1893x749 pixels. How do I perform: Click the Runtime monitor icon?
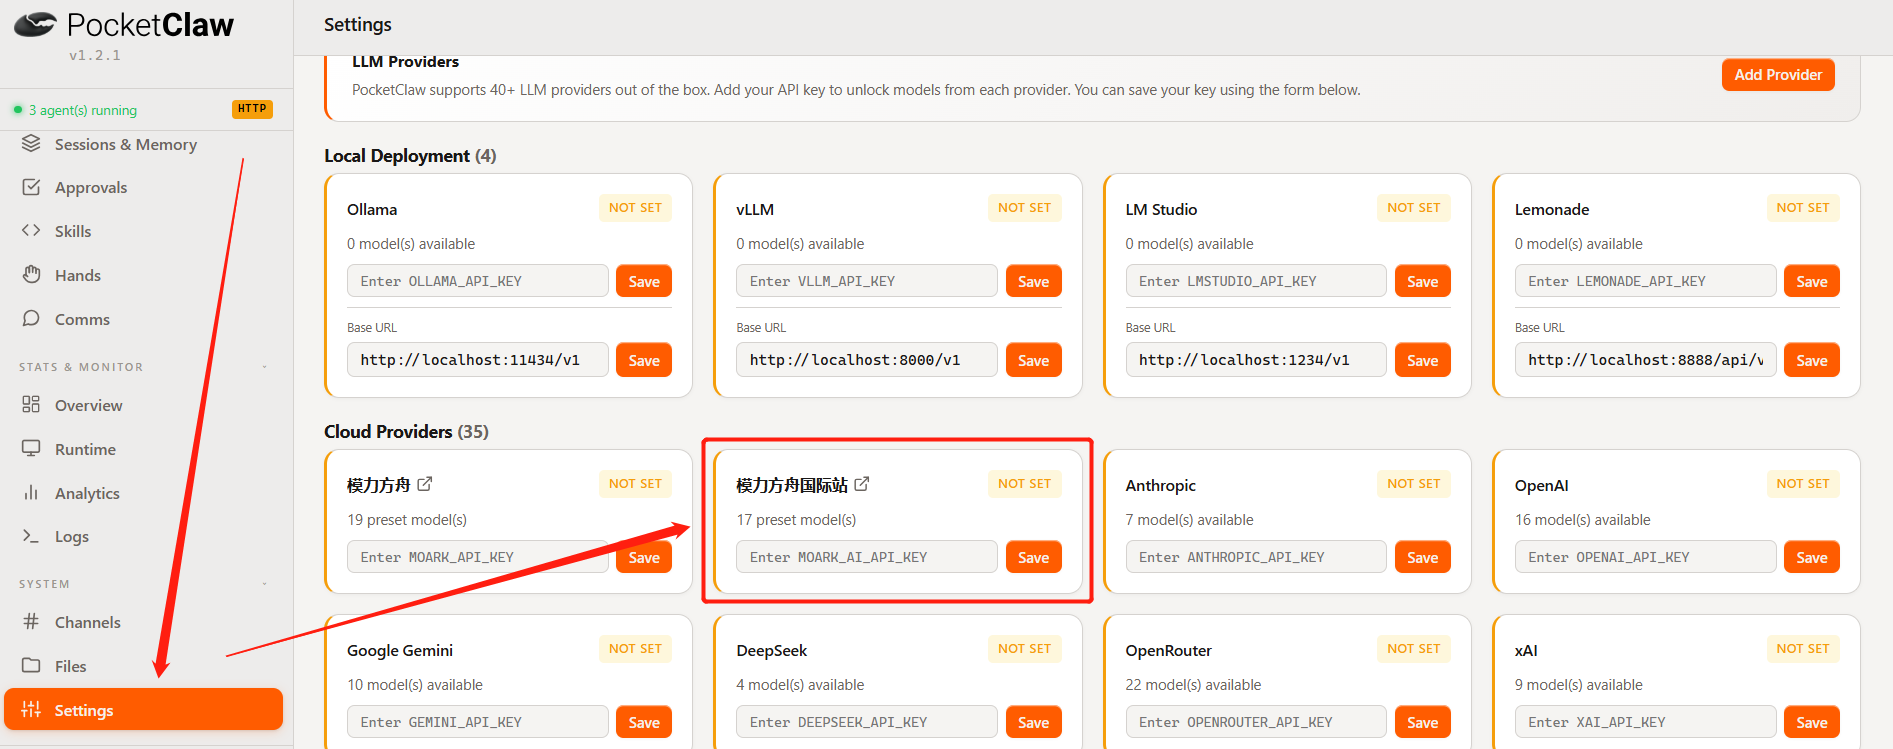(31, 448)
